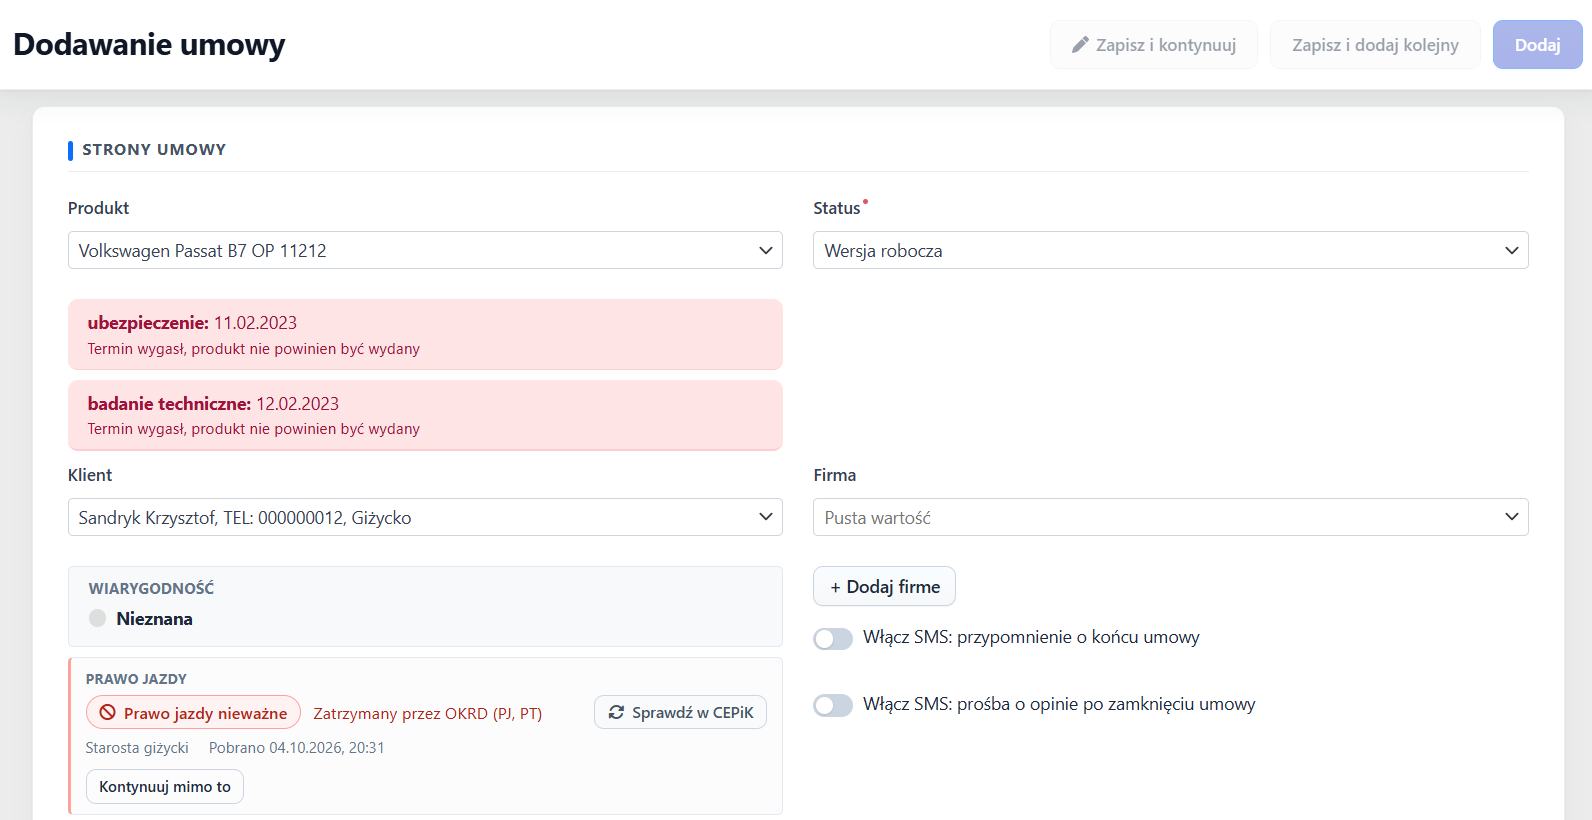Expand the Klient dropdown with Sandryk Krzysztof
Image resolution: width=1592 pixels, height=820 pixels.
tap(425, 517)
